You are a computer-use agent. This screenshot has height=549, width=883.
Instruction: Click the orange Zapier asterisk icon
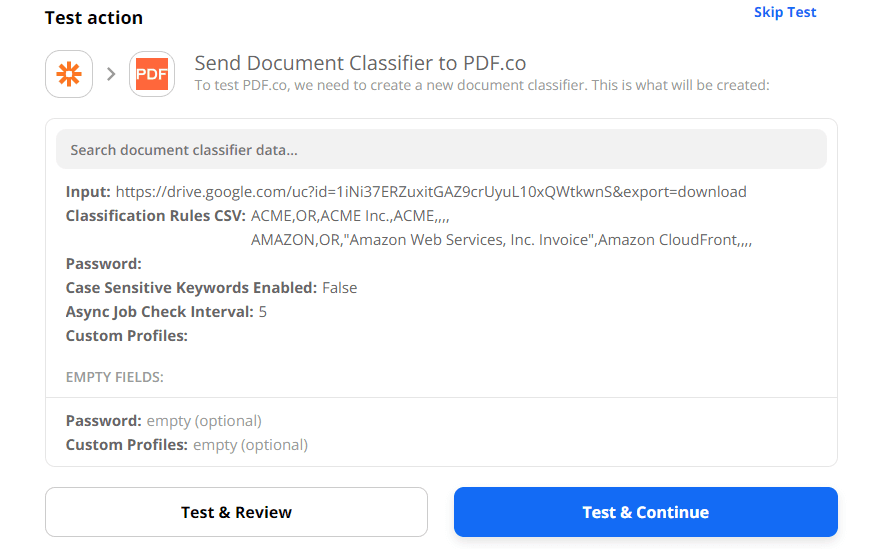coord(69,75)
